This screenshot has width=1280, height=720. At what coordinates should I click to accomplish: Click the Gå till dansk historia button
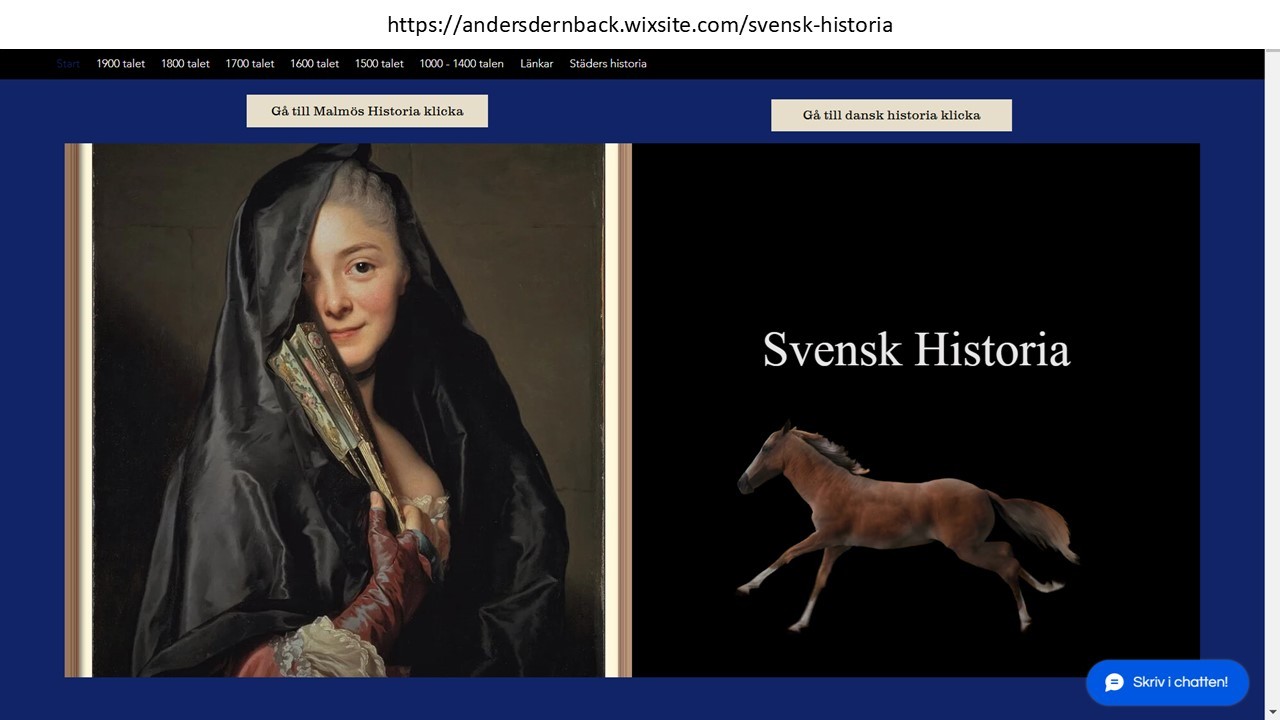click(891, 115)
